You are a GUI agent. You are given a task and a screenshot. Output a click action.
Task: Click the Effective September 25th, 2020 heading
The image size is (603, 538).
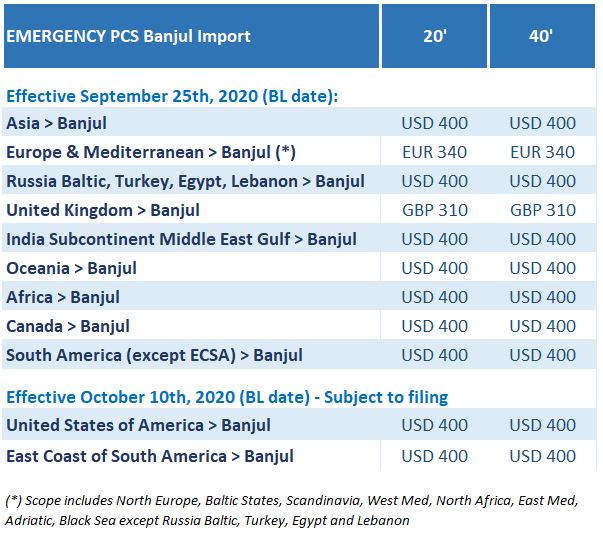[x=172, y=97]
